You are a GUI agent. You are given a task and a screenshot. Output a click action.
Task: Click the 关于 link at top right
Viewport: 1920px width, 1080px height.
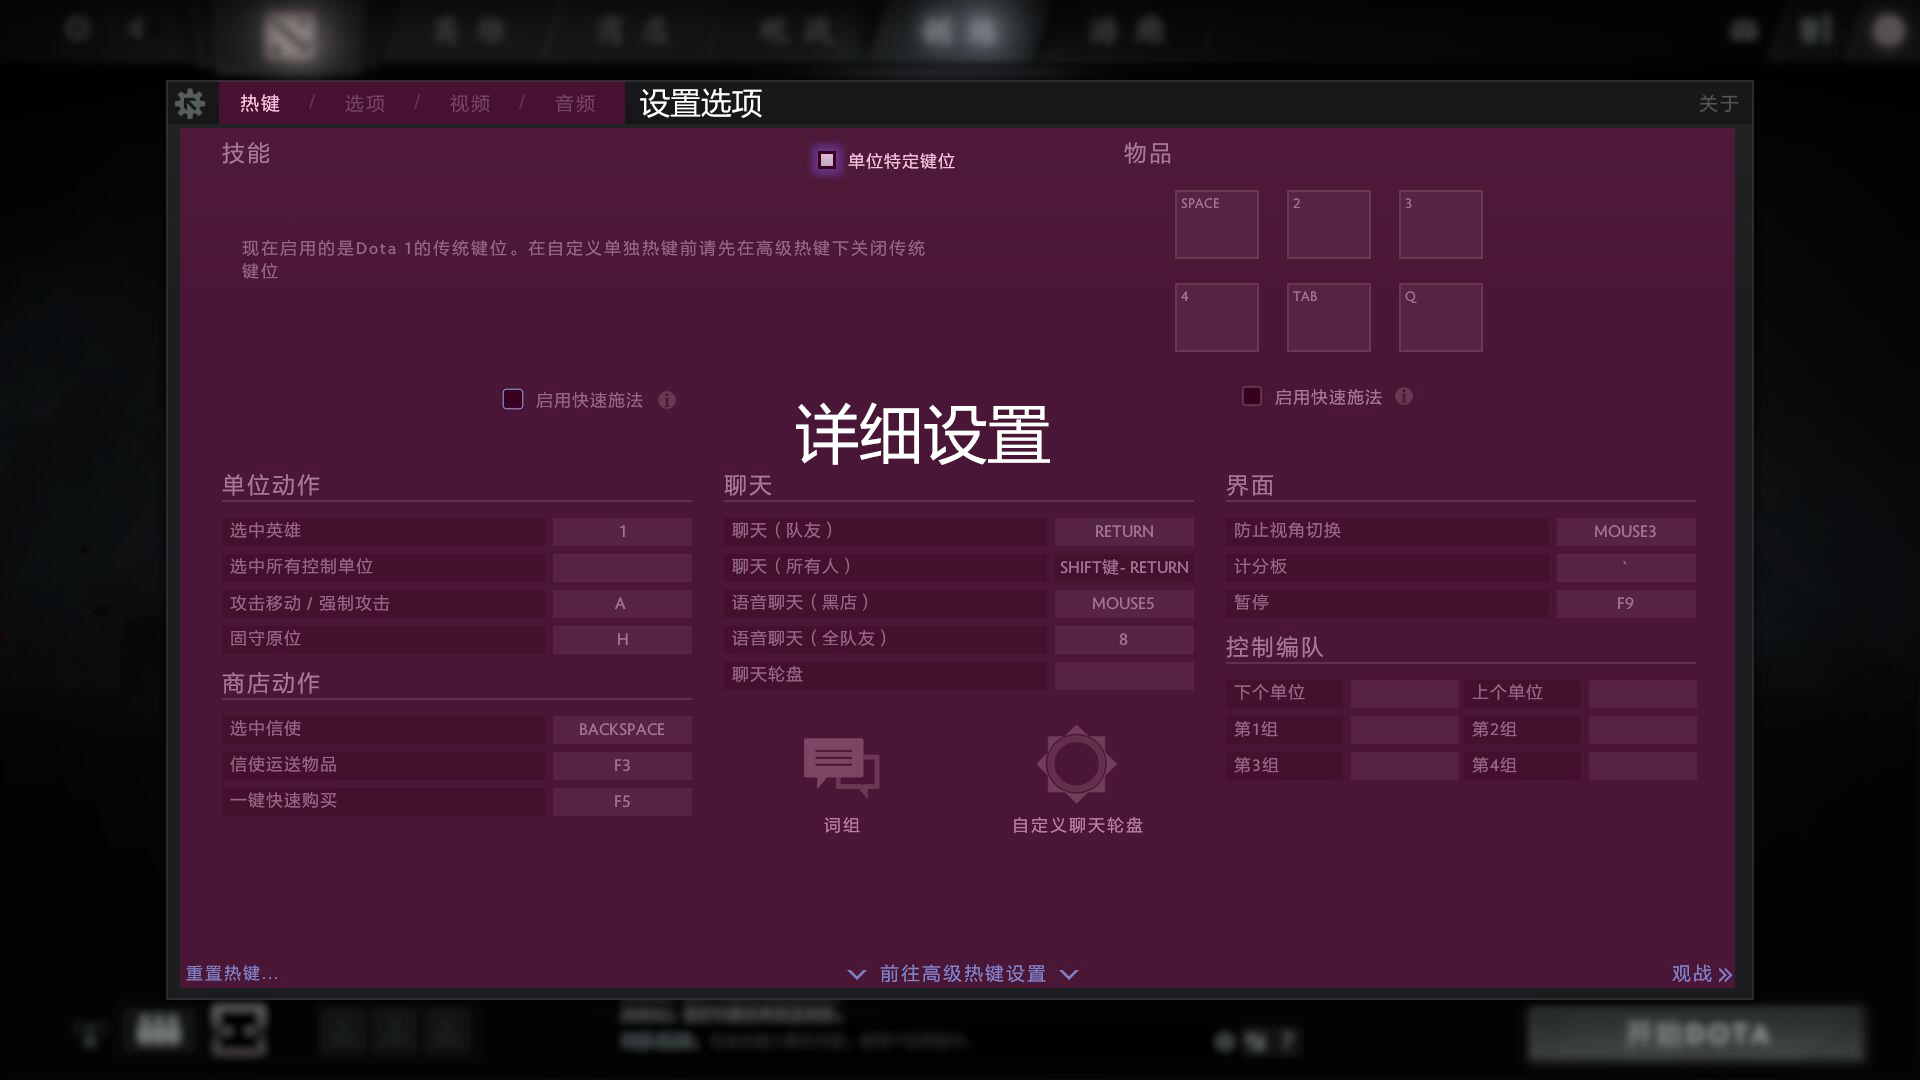coord(1718,104)
